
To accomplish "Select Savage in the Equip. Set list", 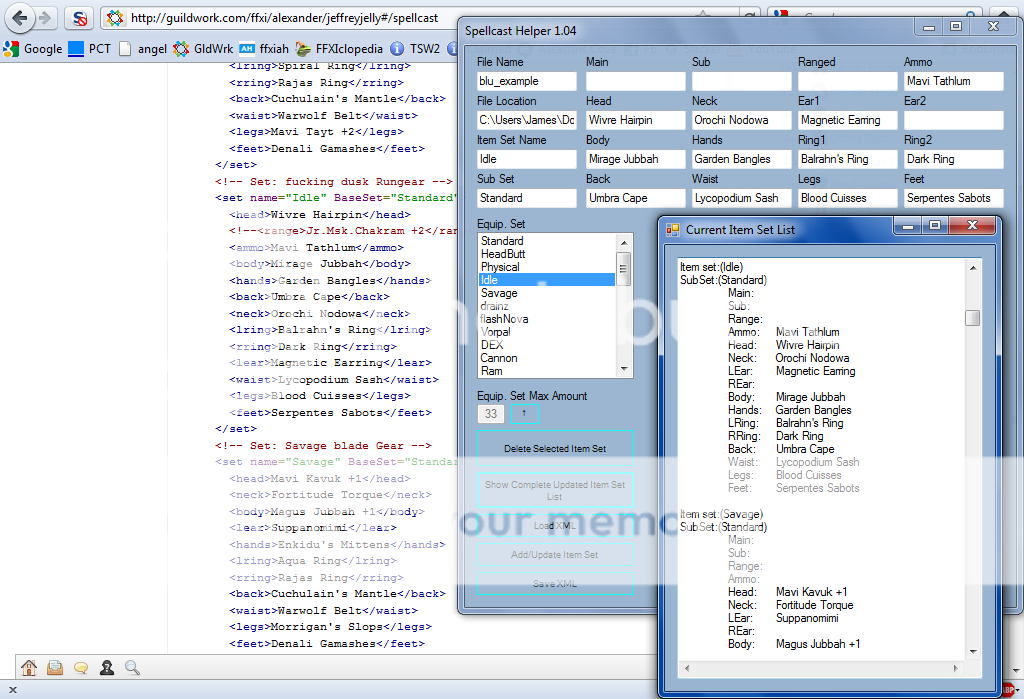I will [499, 293].
